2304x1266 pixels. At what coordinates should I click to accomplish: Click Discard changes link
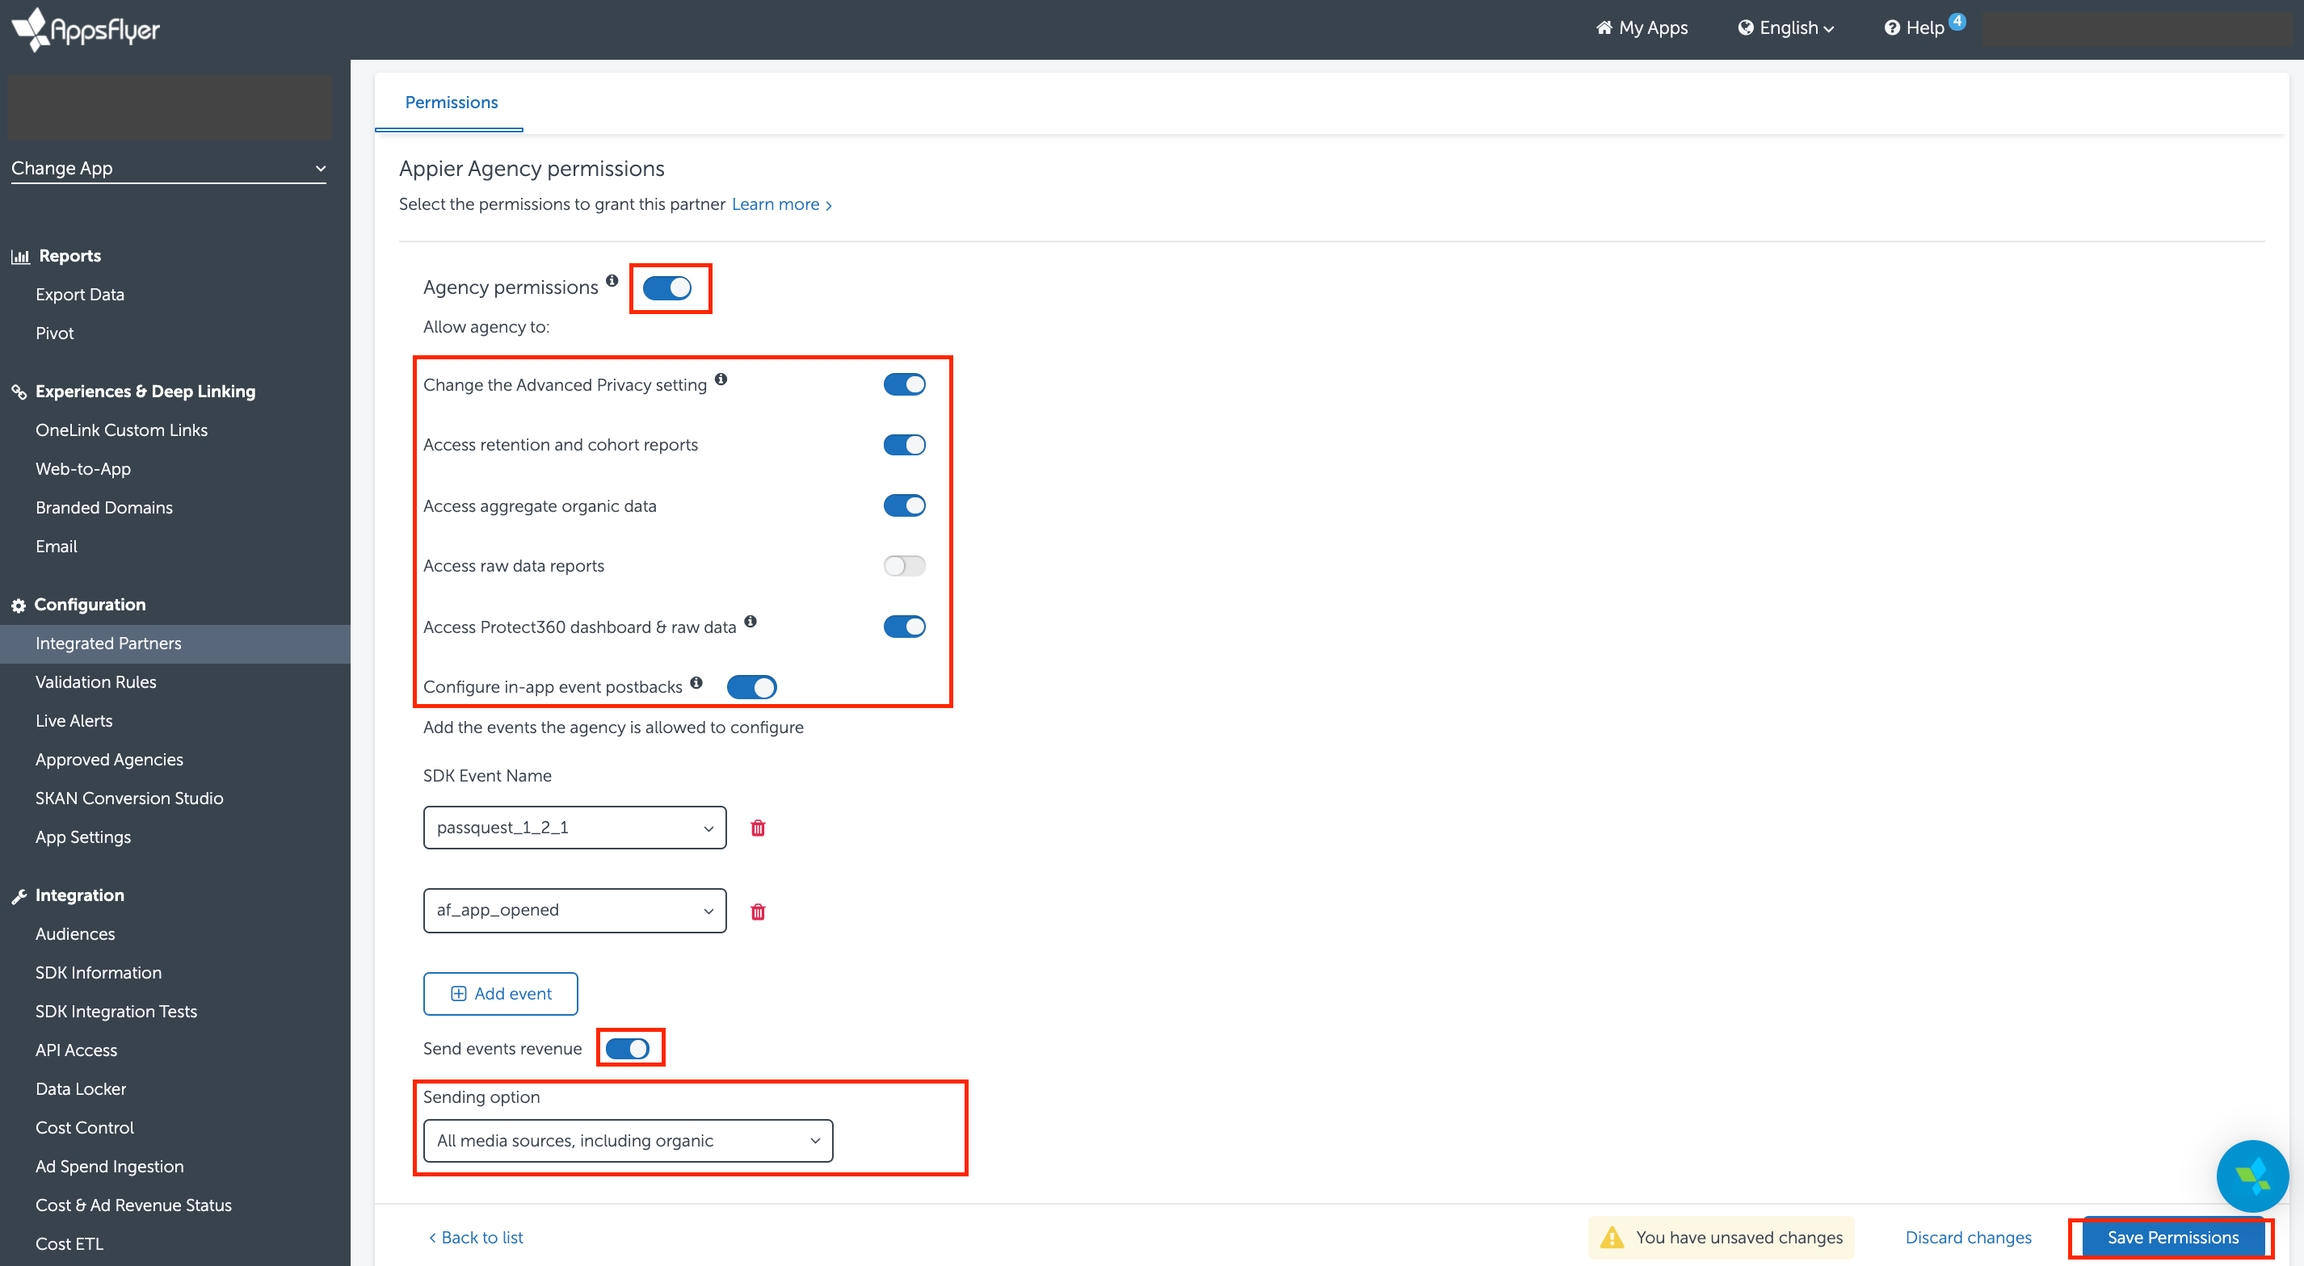[1968, 1238]
